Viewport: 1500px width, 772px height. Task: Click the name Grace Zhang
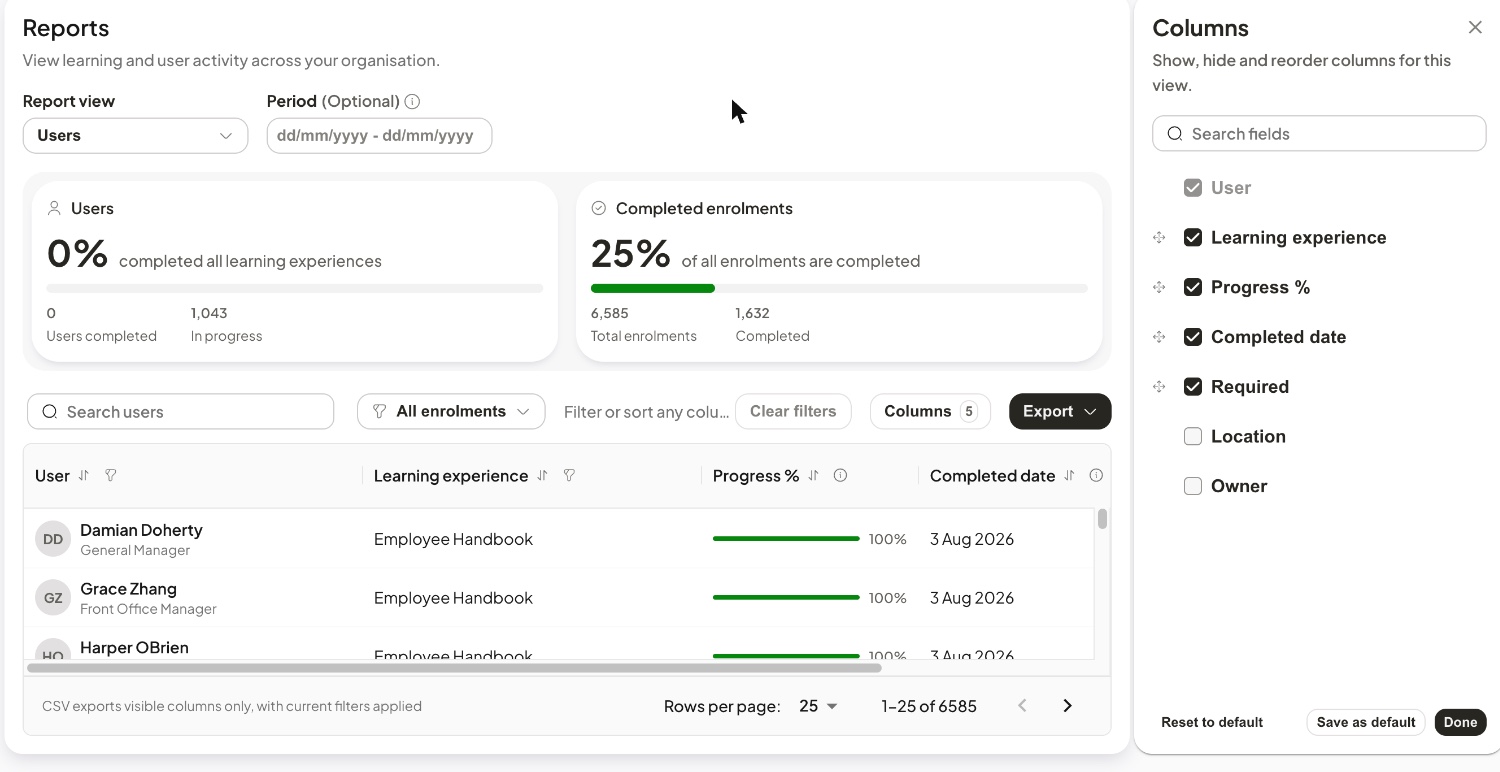pos(128,589)
